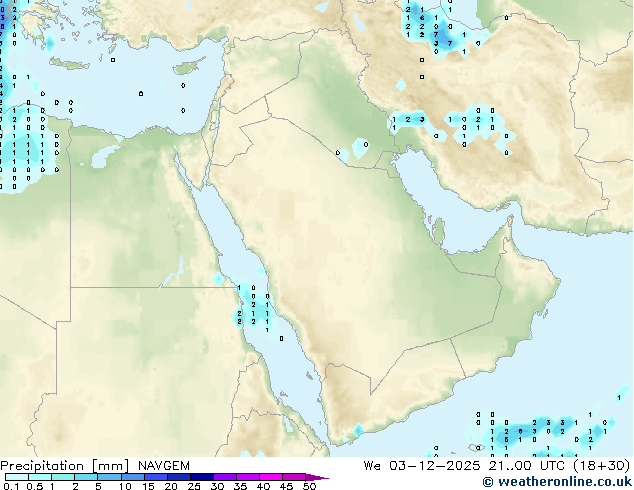Screen dimensions: 634x490
Task: Click the 30–35 mm purple legend swatch
Action: tap(225, 477)
